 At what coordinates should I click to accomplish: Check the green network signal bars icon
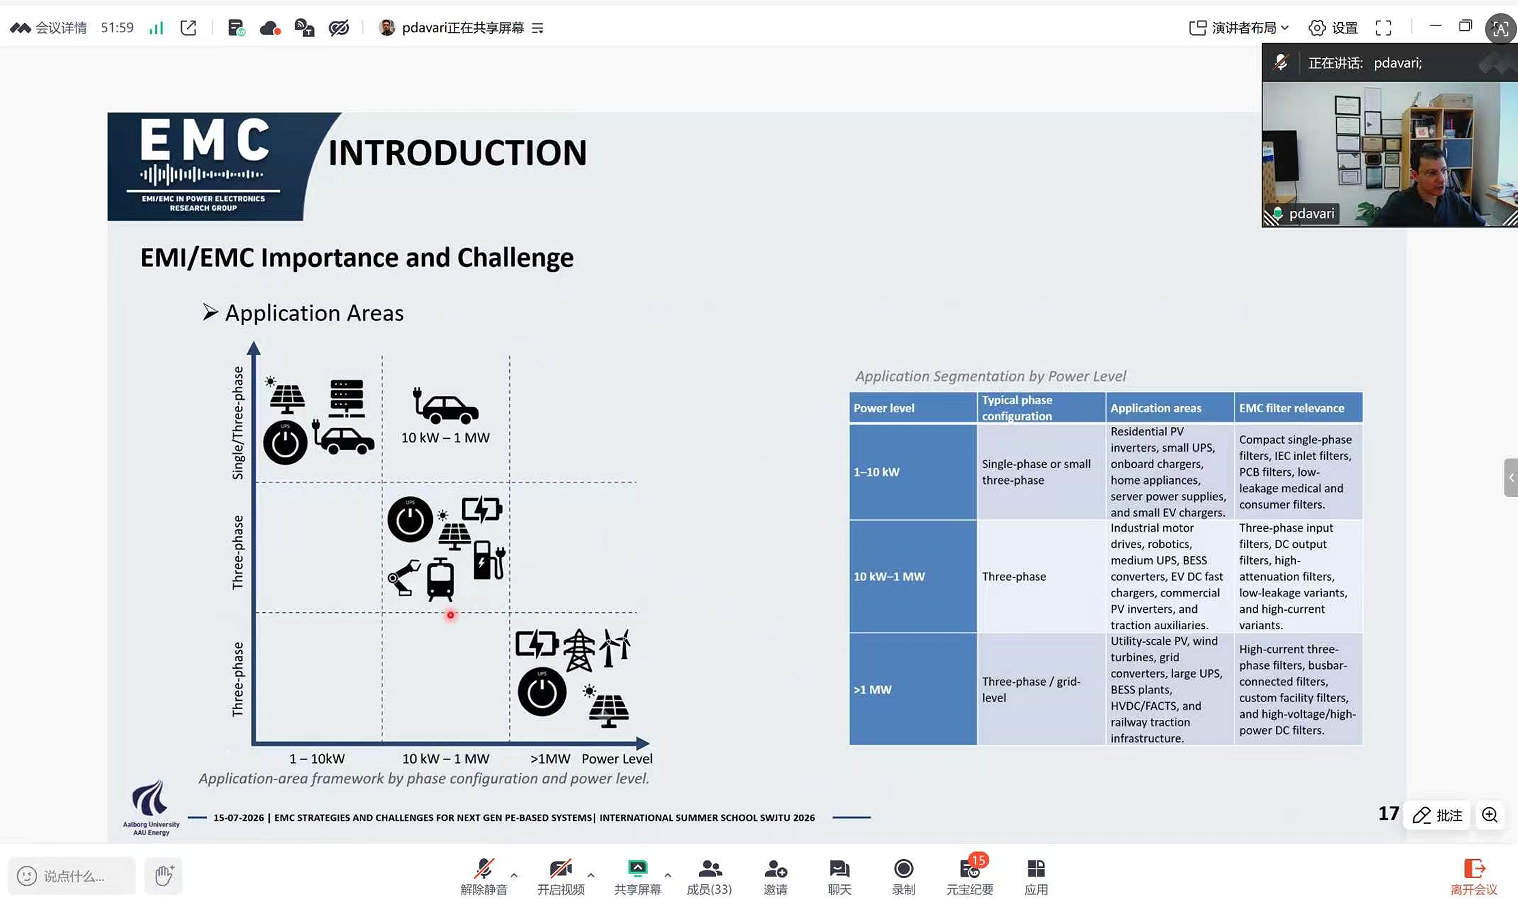pos(156,28)
